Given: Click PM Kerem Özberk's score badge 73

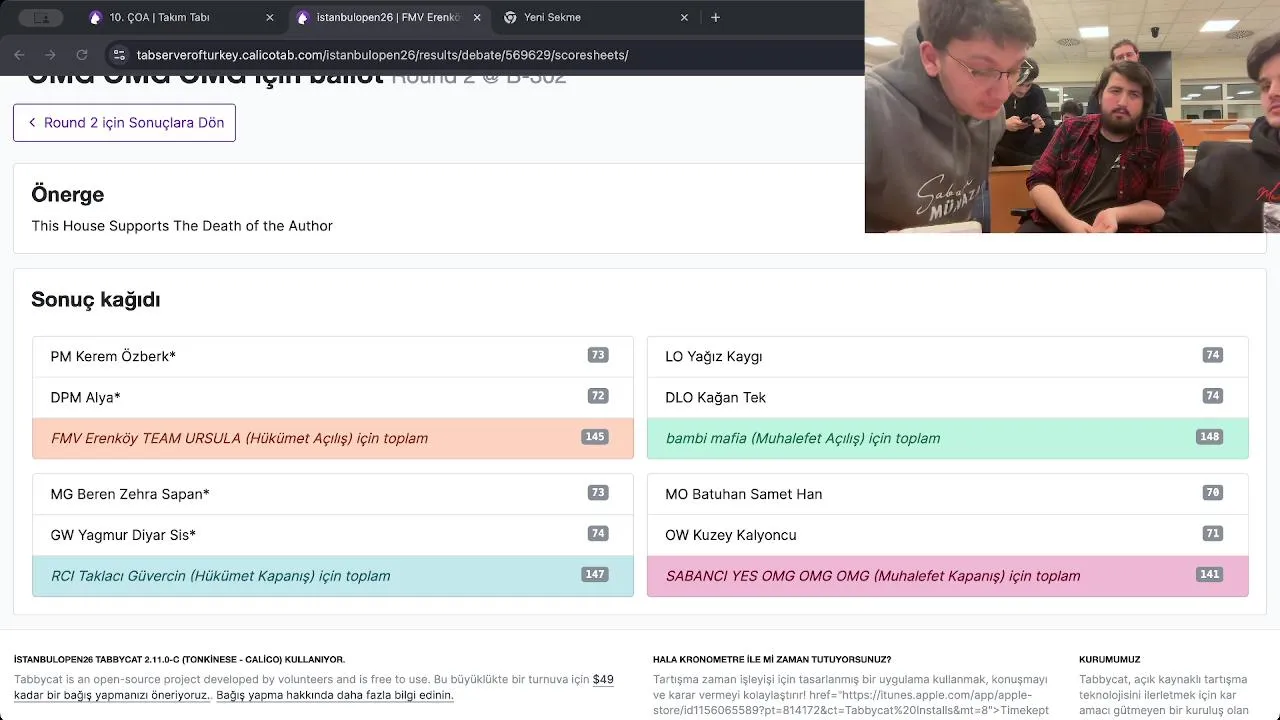Looking at the screenshot, I should click(x=598, y=355).
